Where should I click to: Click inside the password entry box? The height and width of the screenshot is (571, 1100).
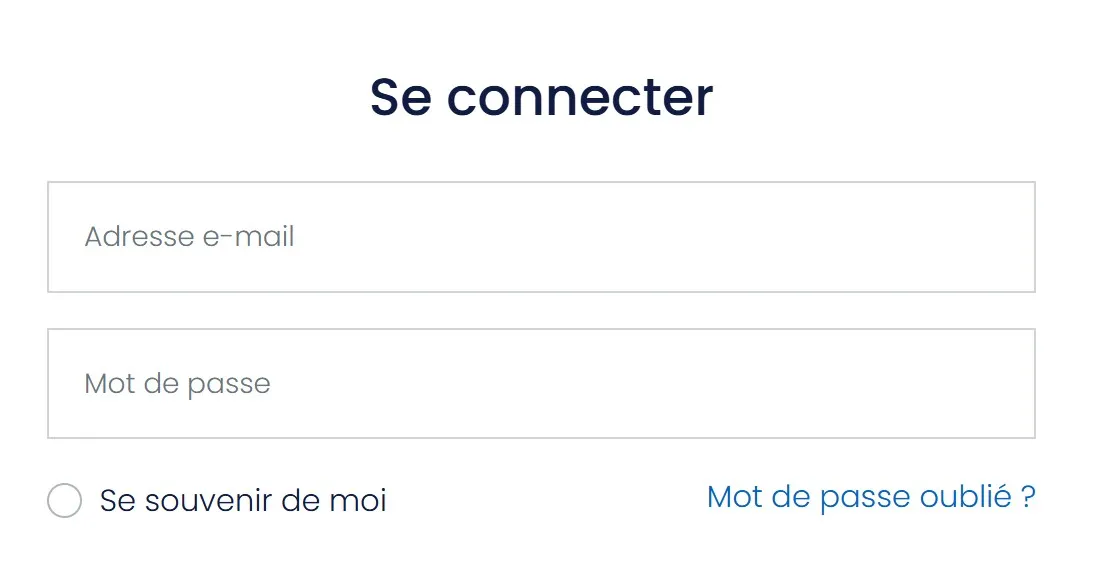coord(541,383)
